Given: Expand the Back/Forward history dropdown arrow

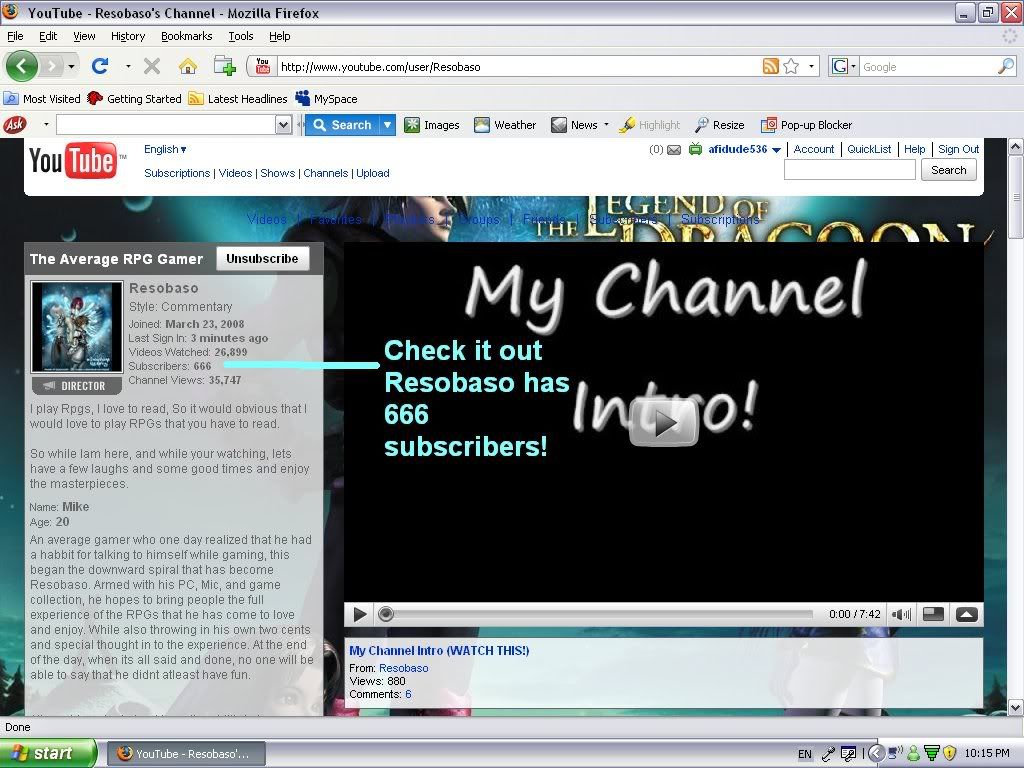Looking at the screenshot, I should (x=71, y=66).
